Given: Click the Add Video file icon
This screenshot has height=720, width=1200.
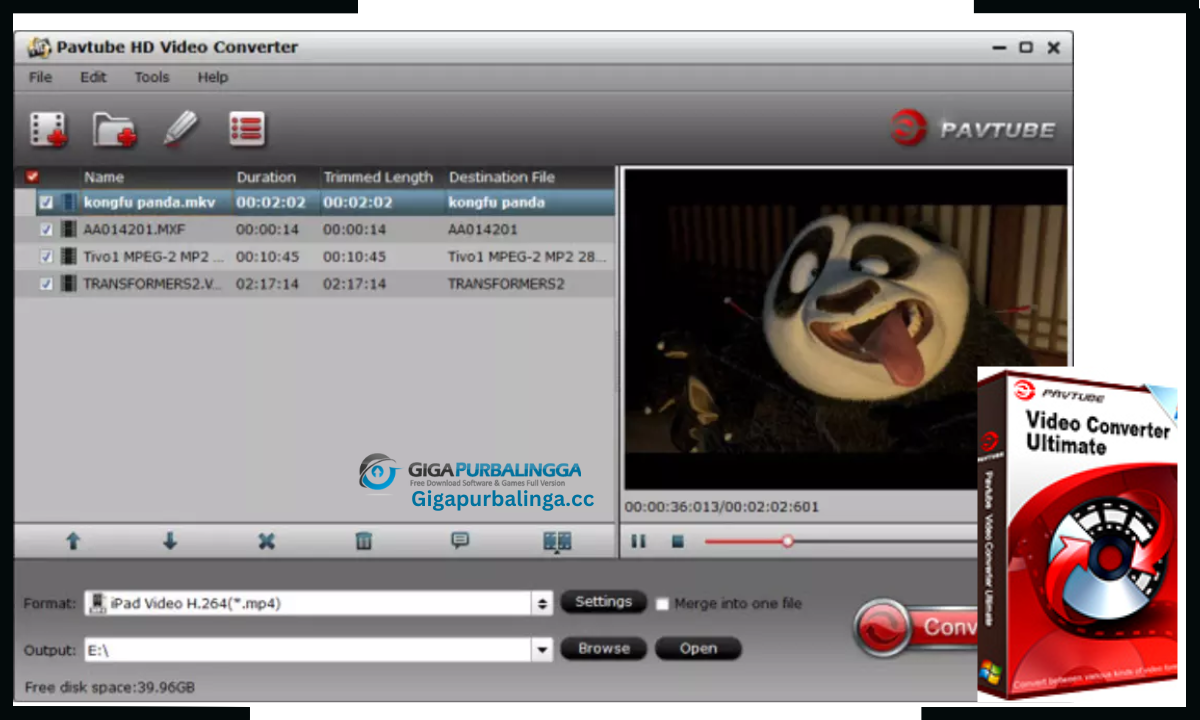Looking at the screenshot, I should [x=48, y=130].
